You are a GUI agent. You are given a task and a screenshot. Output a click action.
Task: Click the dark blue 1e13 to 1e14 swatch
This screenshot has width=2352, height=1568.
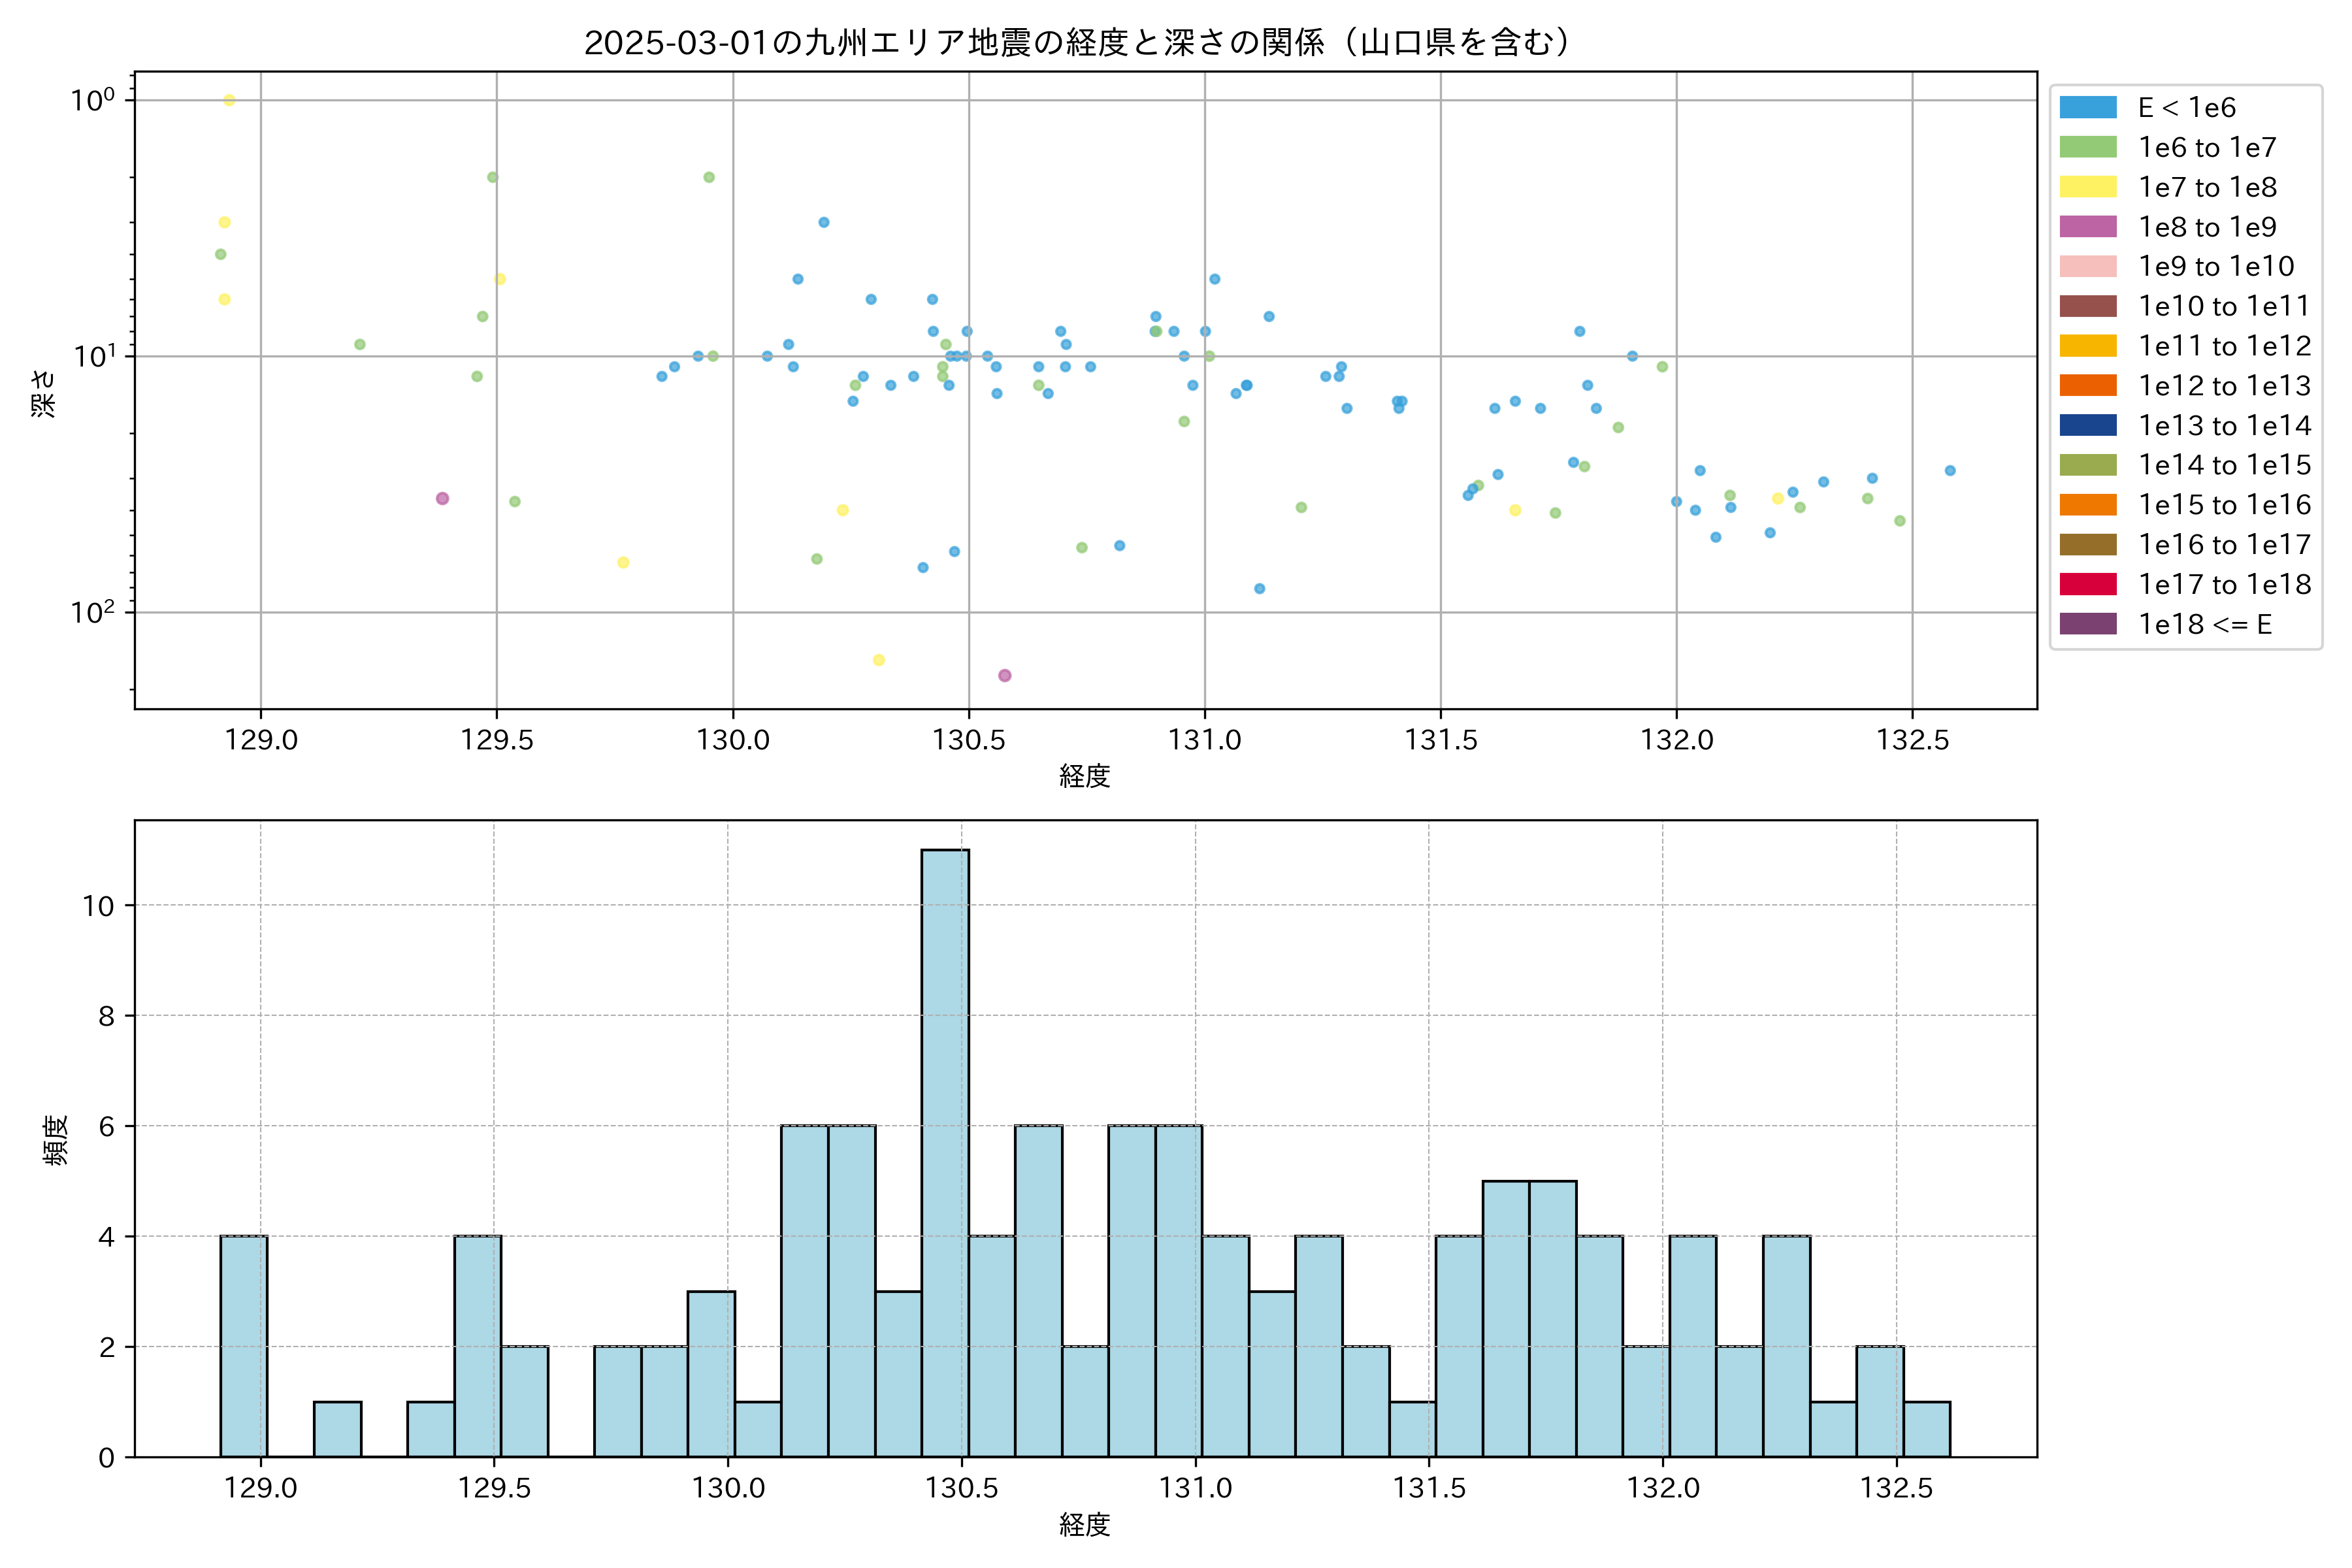(2087, 425)
